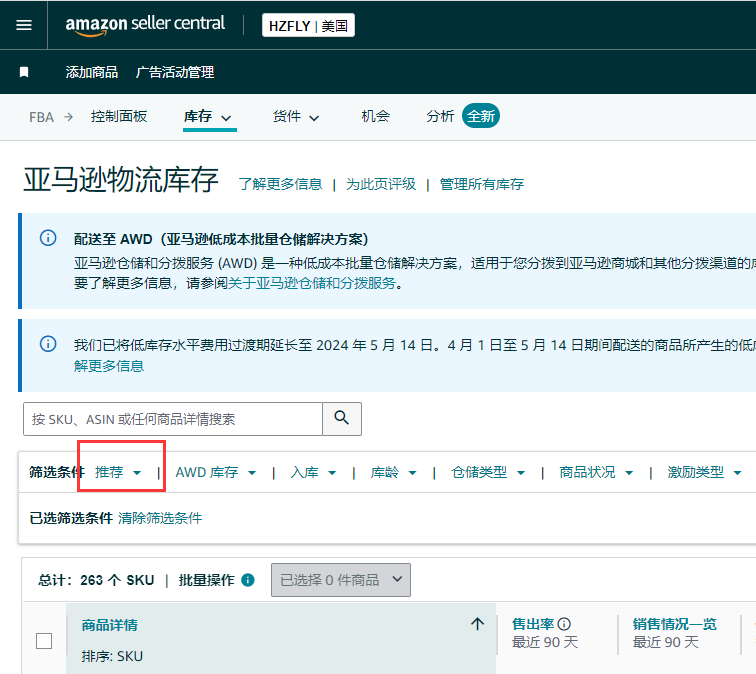This screenshot has height=674, width=756.
Task: Click the 商品详情 column header
Action: click(109, 625)
